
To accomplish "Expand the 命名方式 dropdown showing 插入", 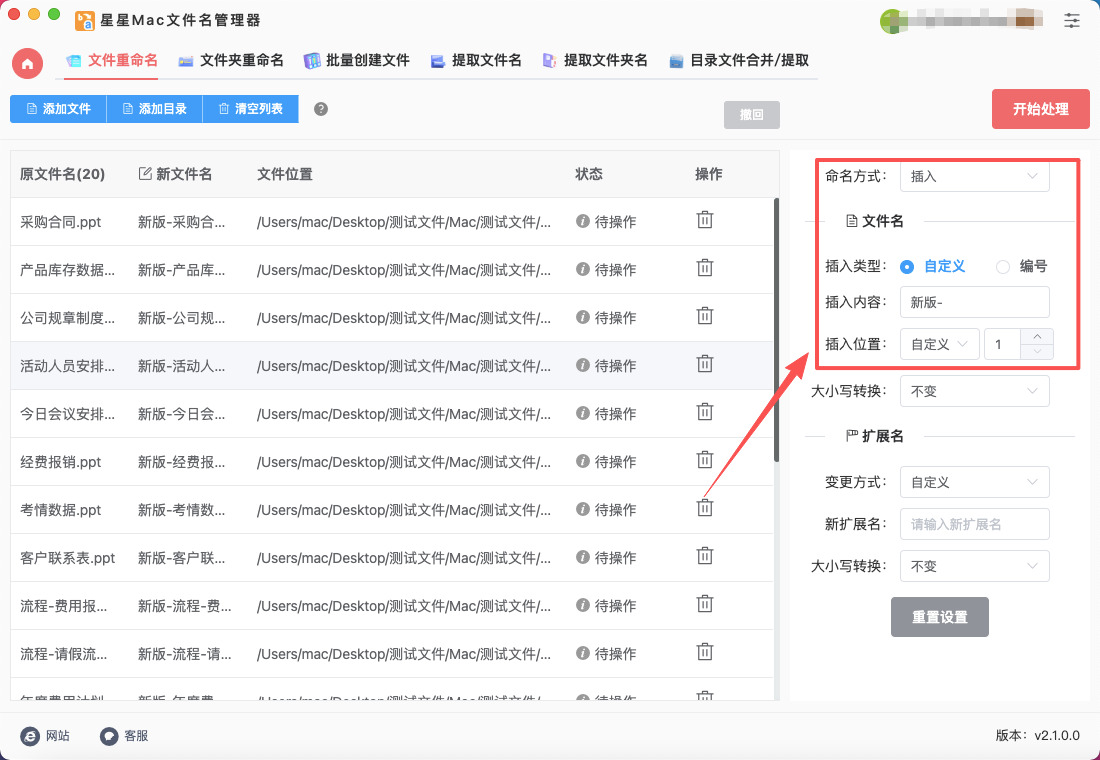I will pyautogui.click(x=974, y=176).
